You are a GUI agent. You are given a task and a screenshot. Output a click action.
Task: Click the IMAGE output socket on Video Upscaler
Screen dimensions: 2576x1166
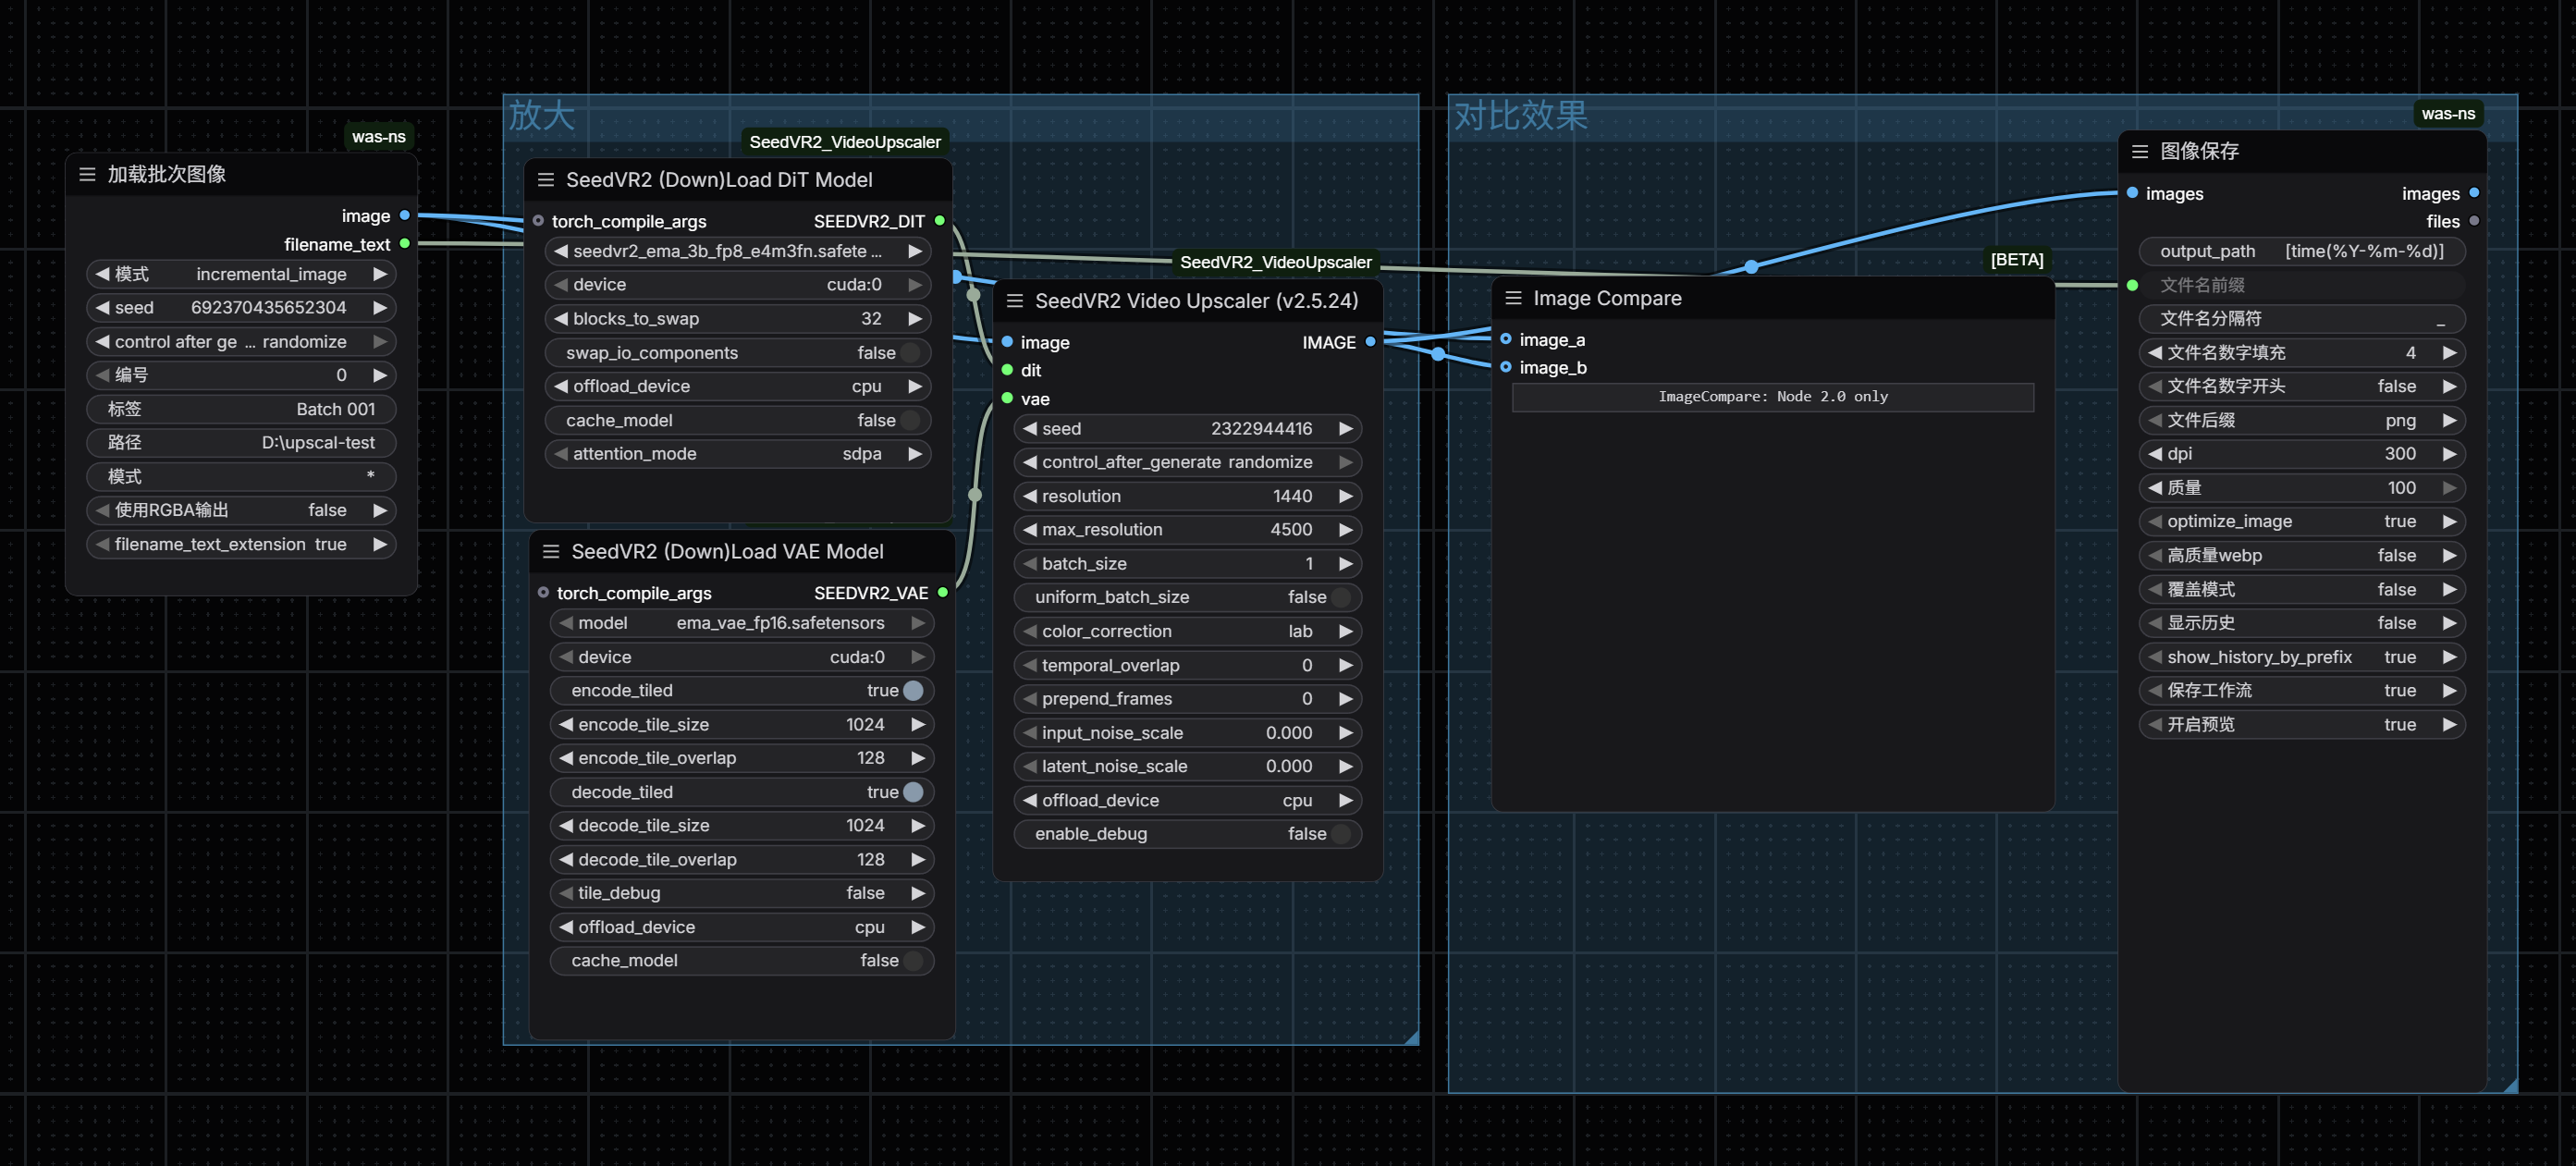coord(1370,342)
